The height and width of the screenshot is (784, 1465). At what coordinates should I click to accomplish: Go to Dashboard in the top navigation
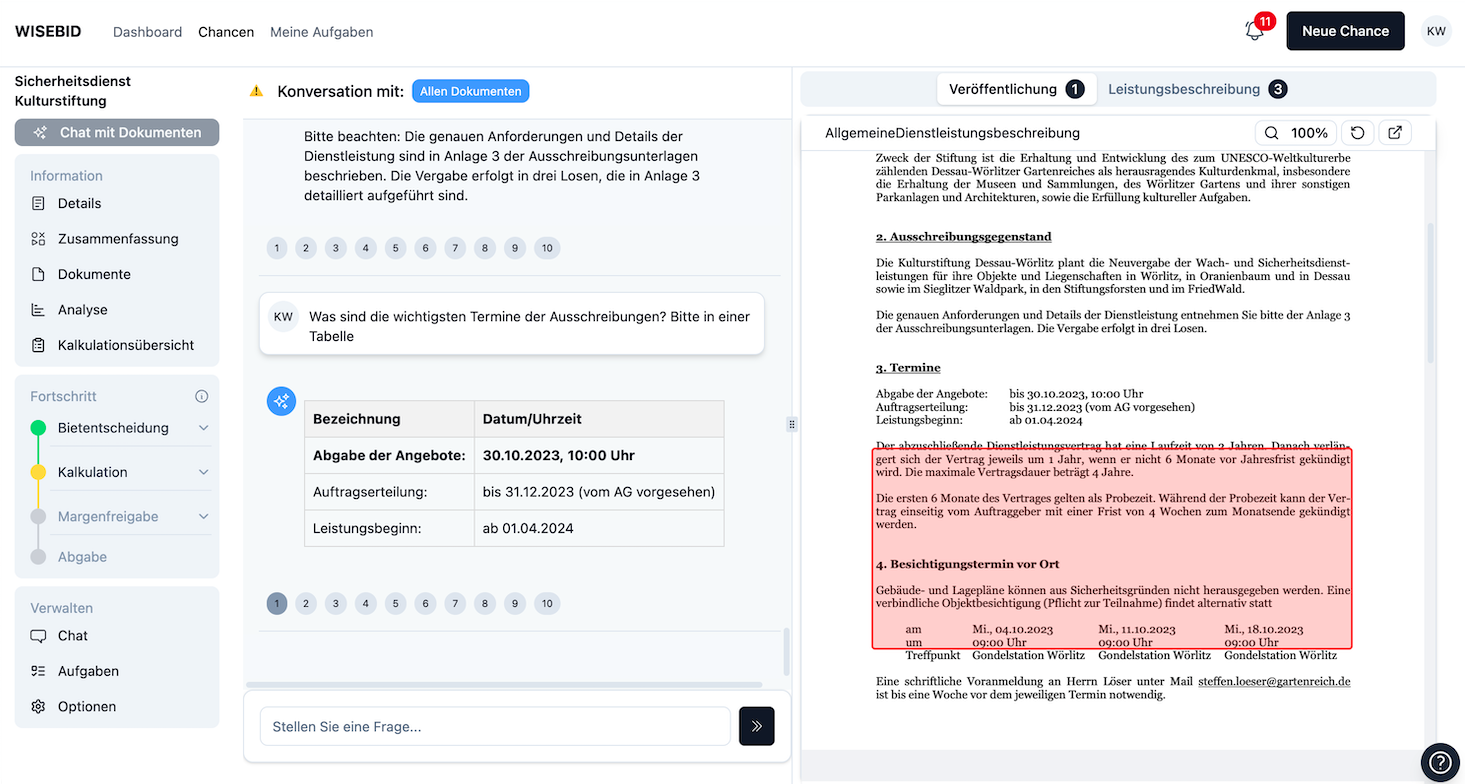147,32
